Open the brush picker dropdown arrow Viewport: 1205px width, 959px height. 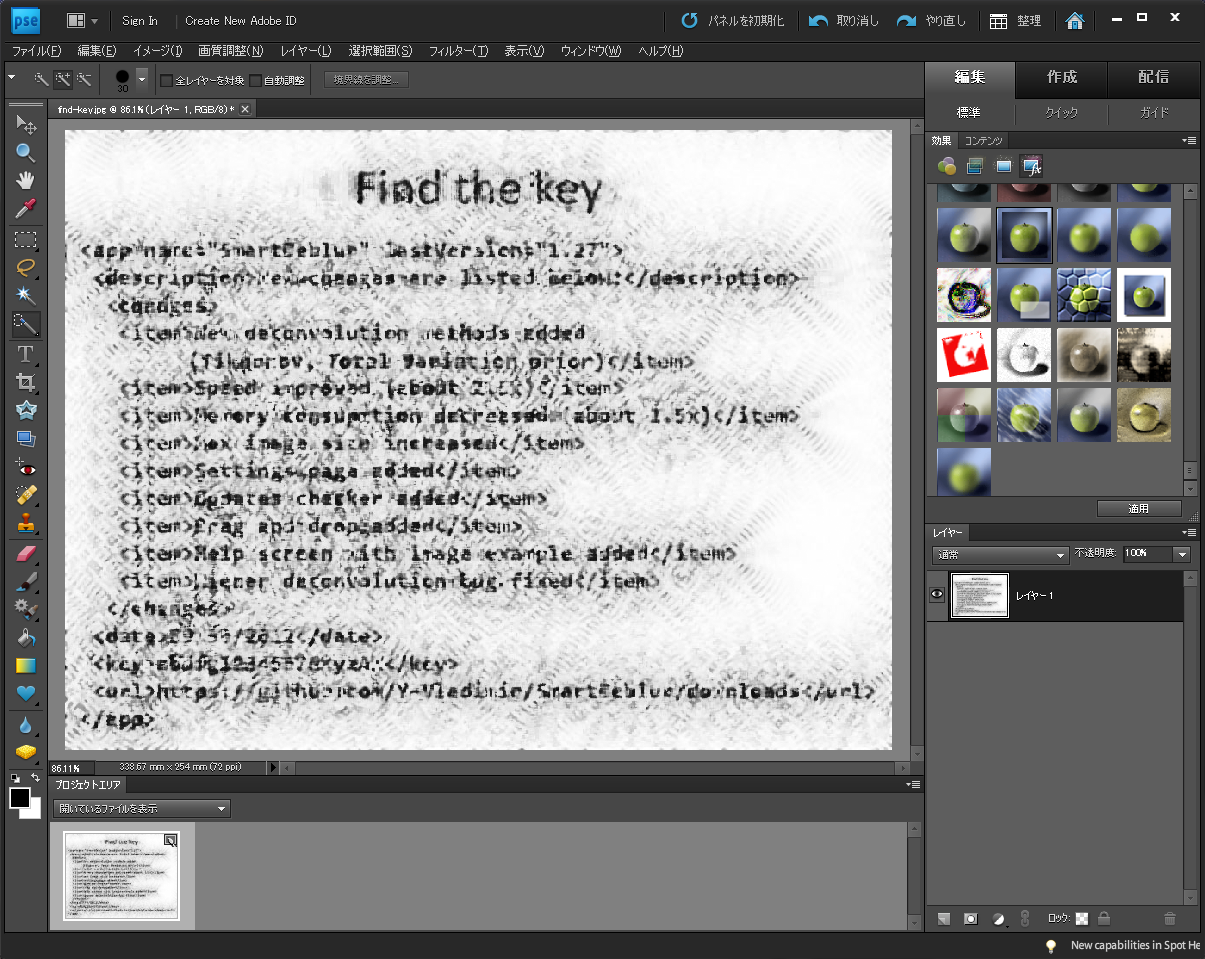142,79
